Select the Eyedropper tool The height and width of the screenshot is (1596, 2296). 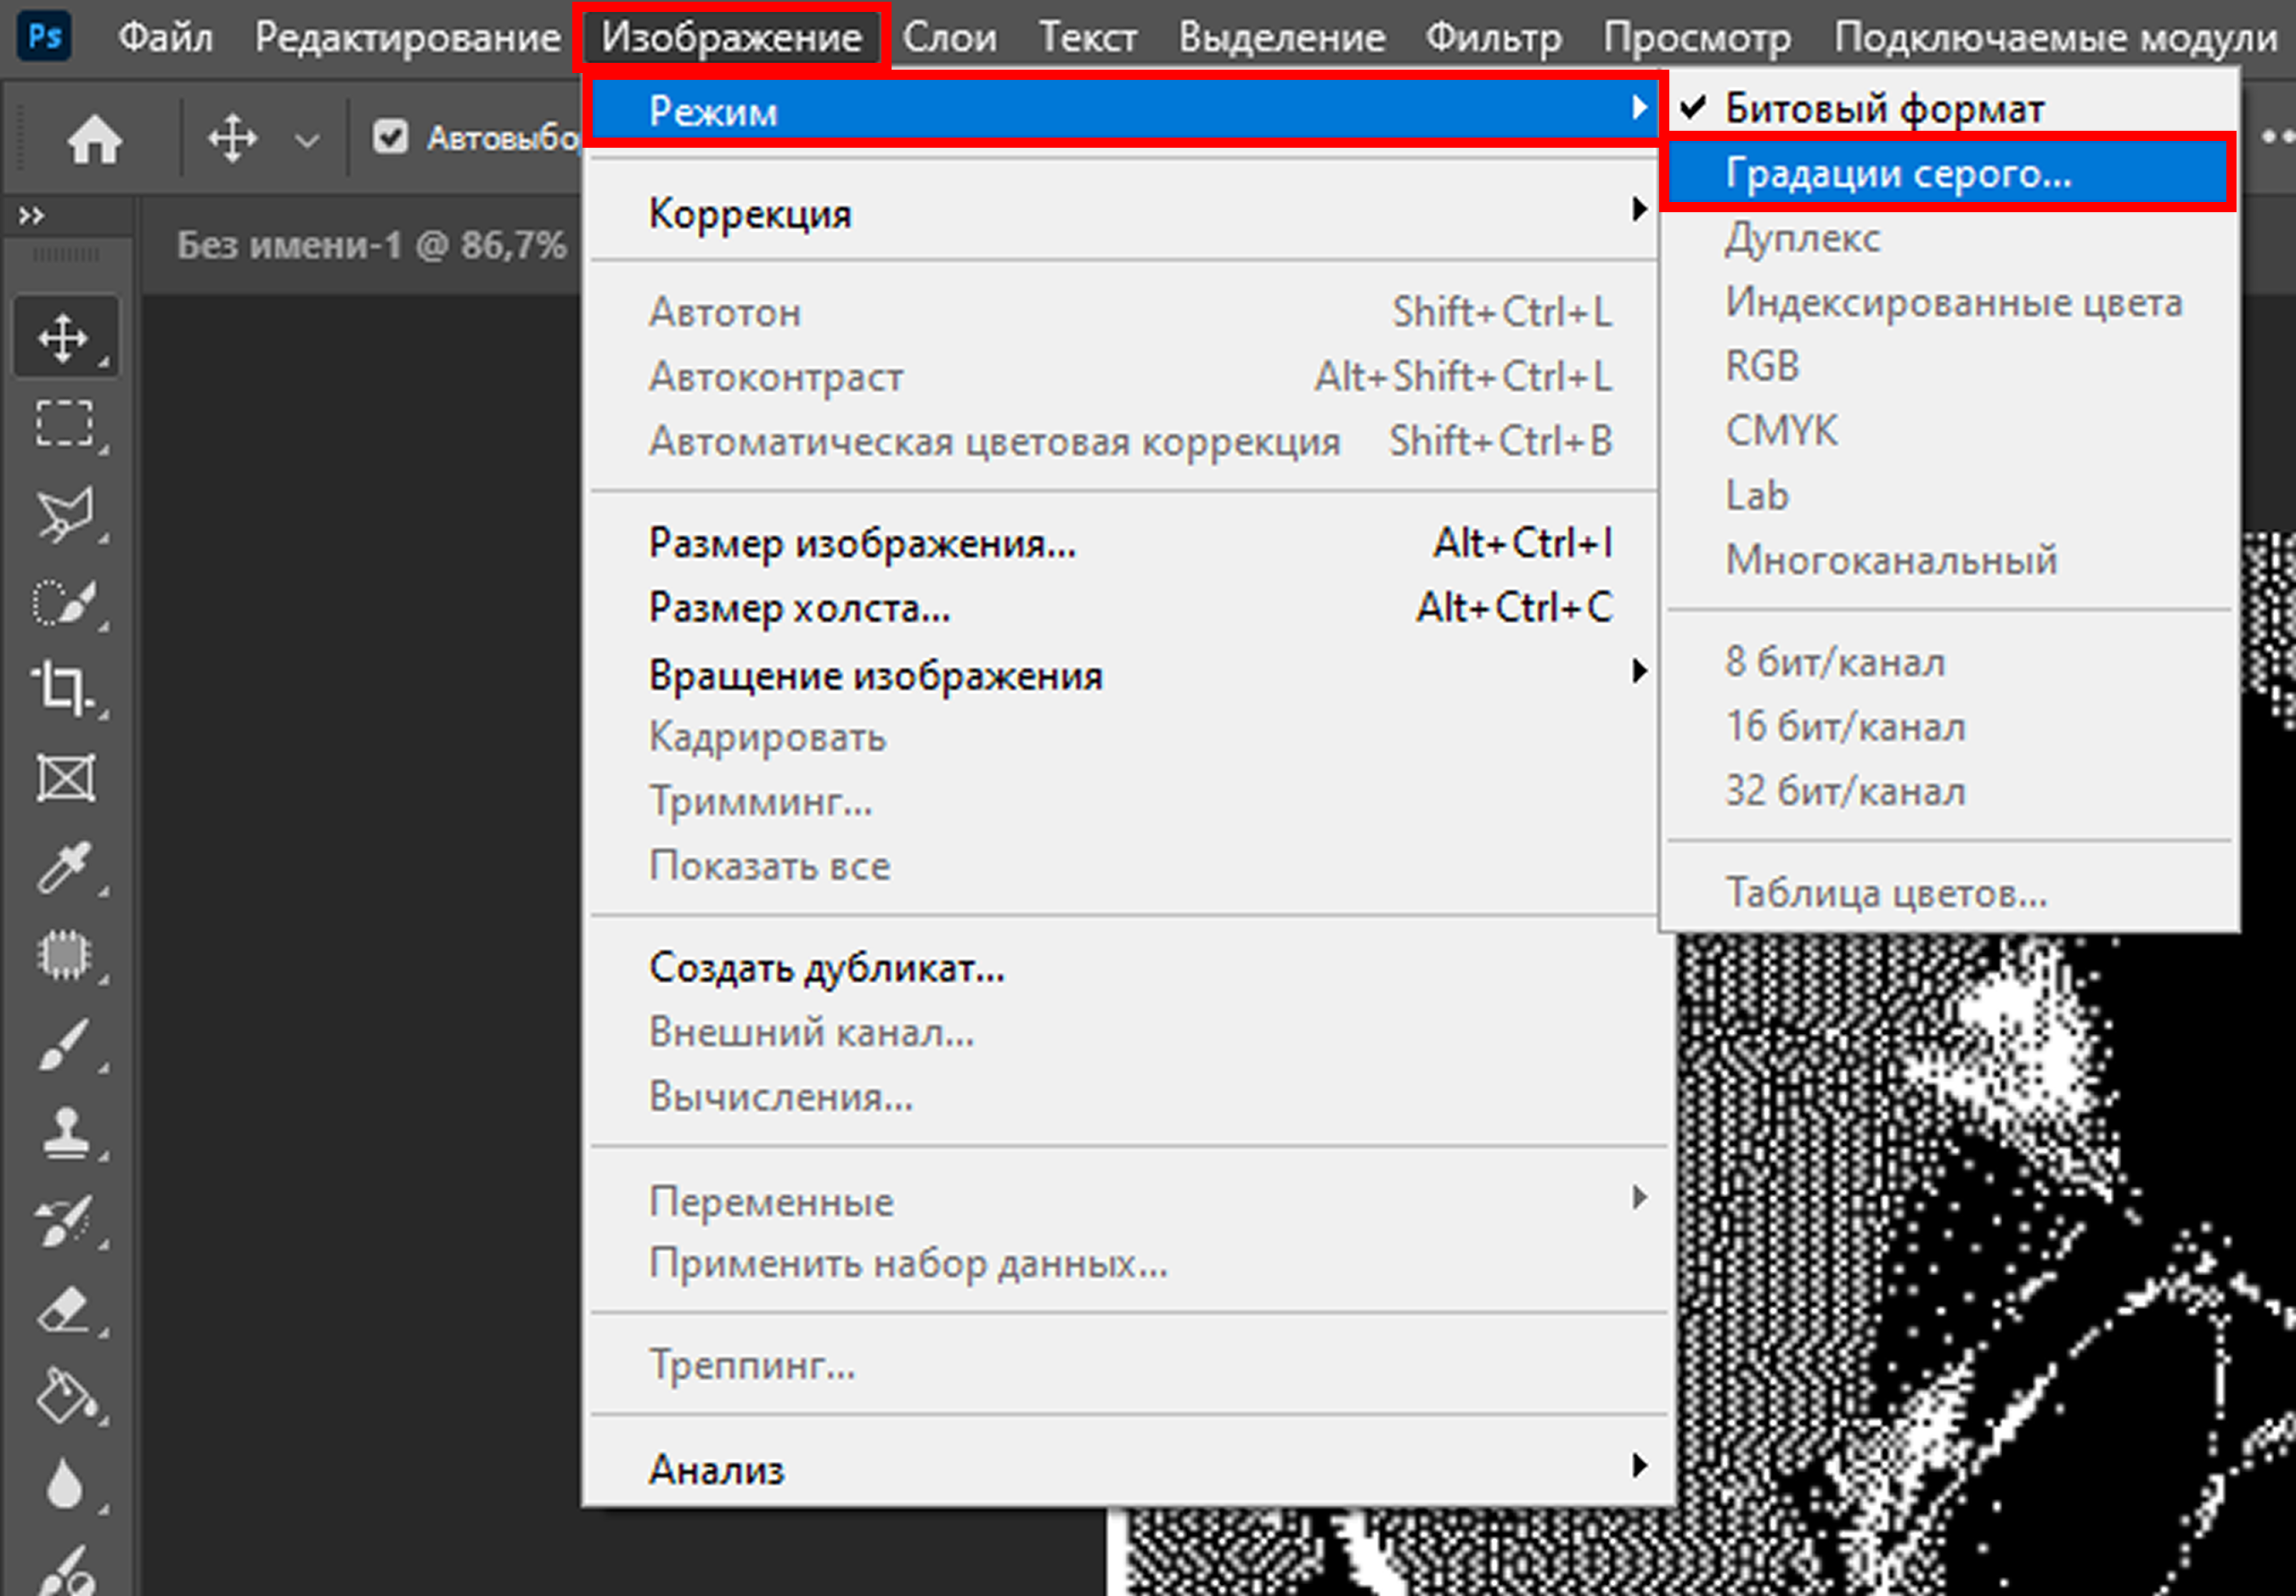(65, 866)
